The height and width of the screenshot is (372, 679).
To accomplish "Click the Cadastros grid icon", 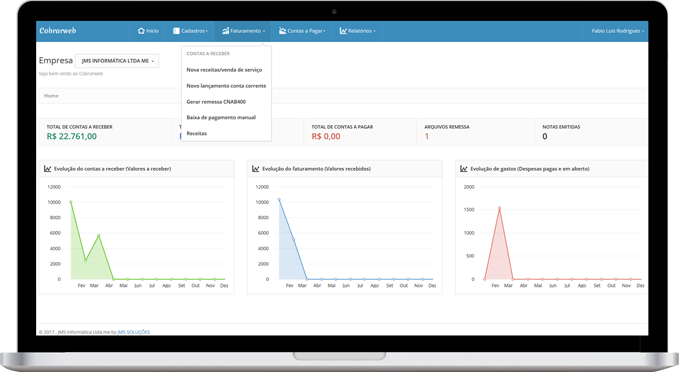I will pyautogui.click(x=176, y=31).
